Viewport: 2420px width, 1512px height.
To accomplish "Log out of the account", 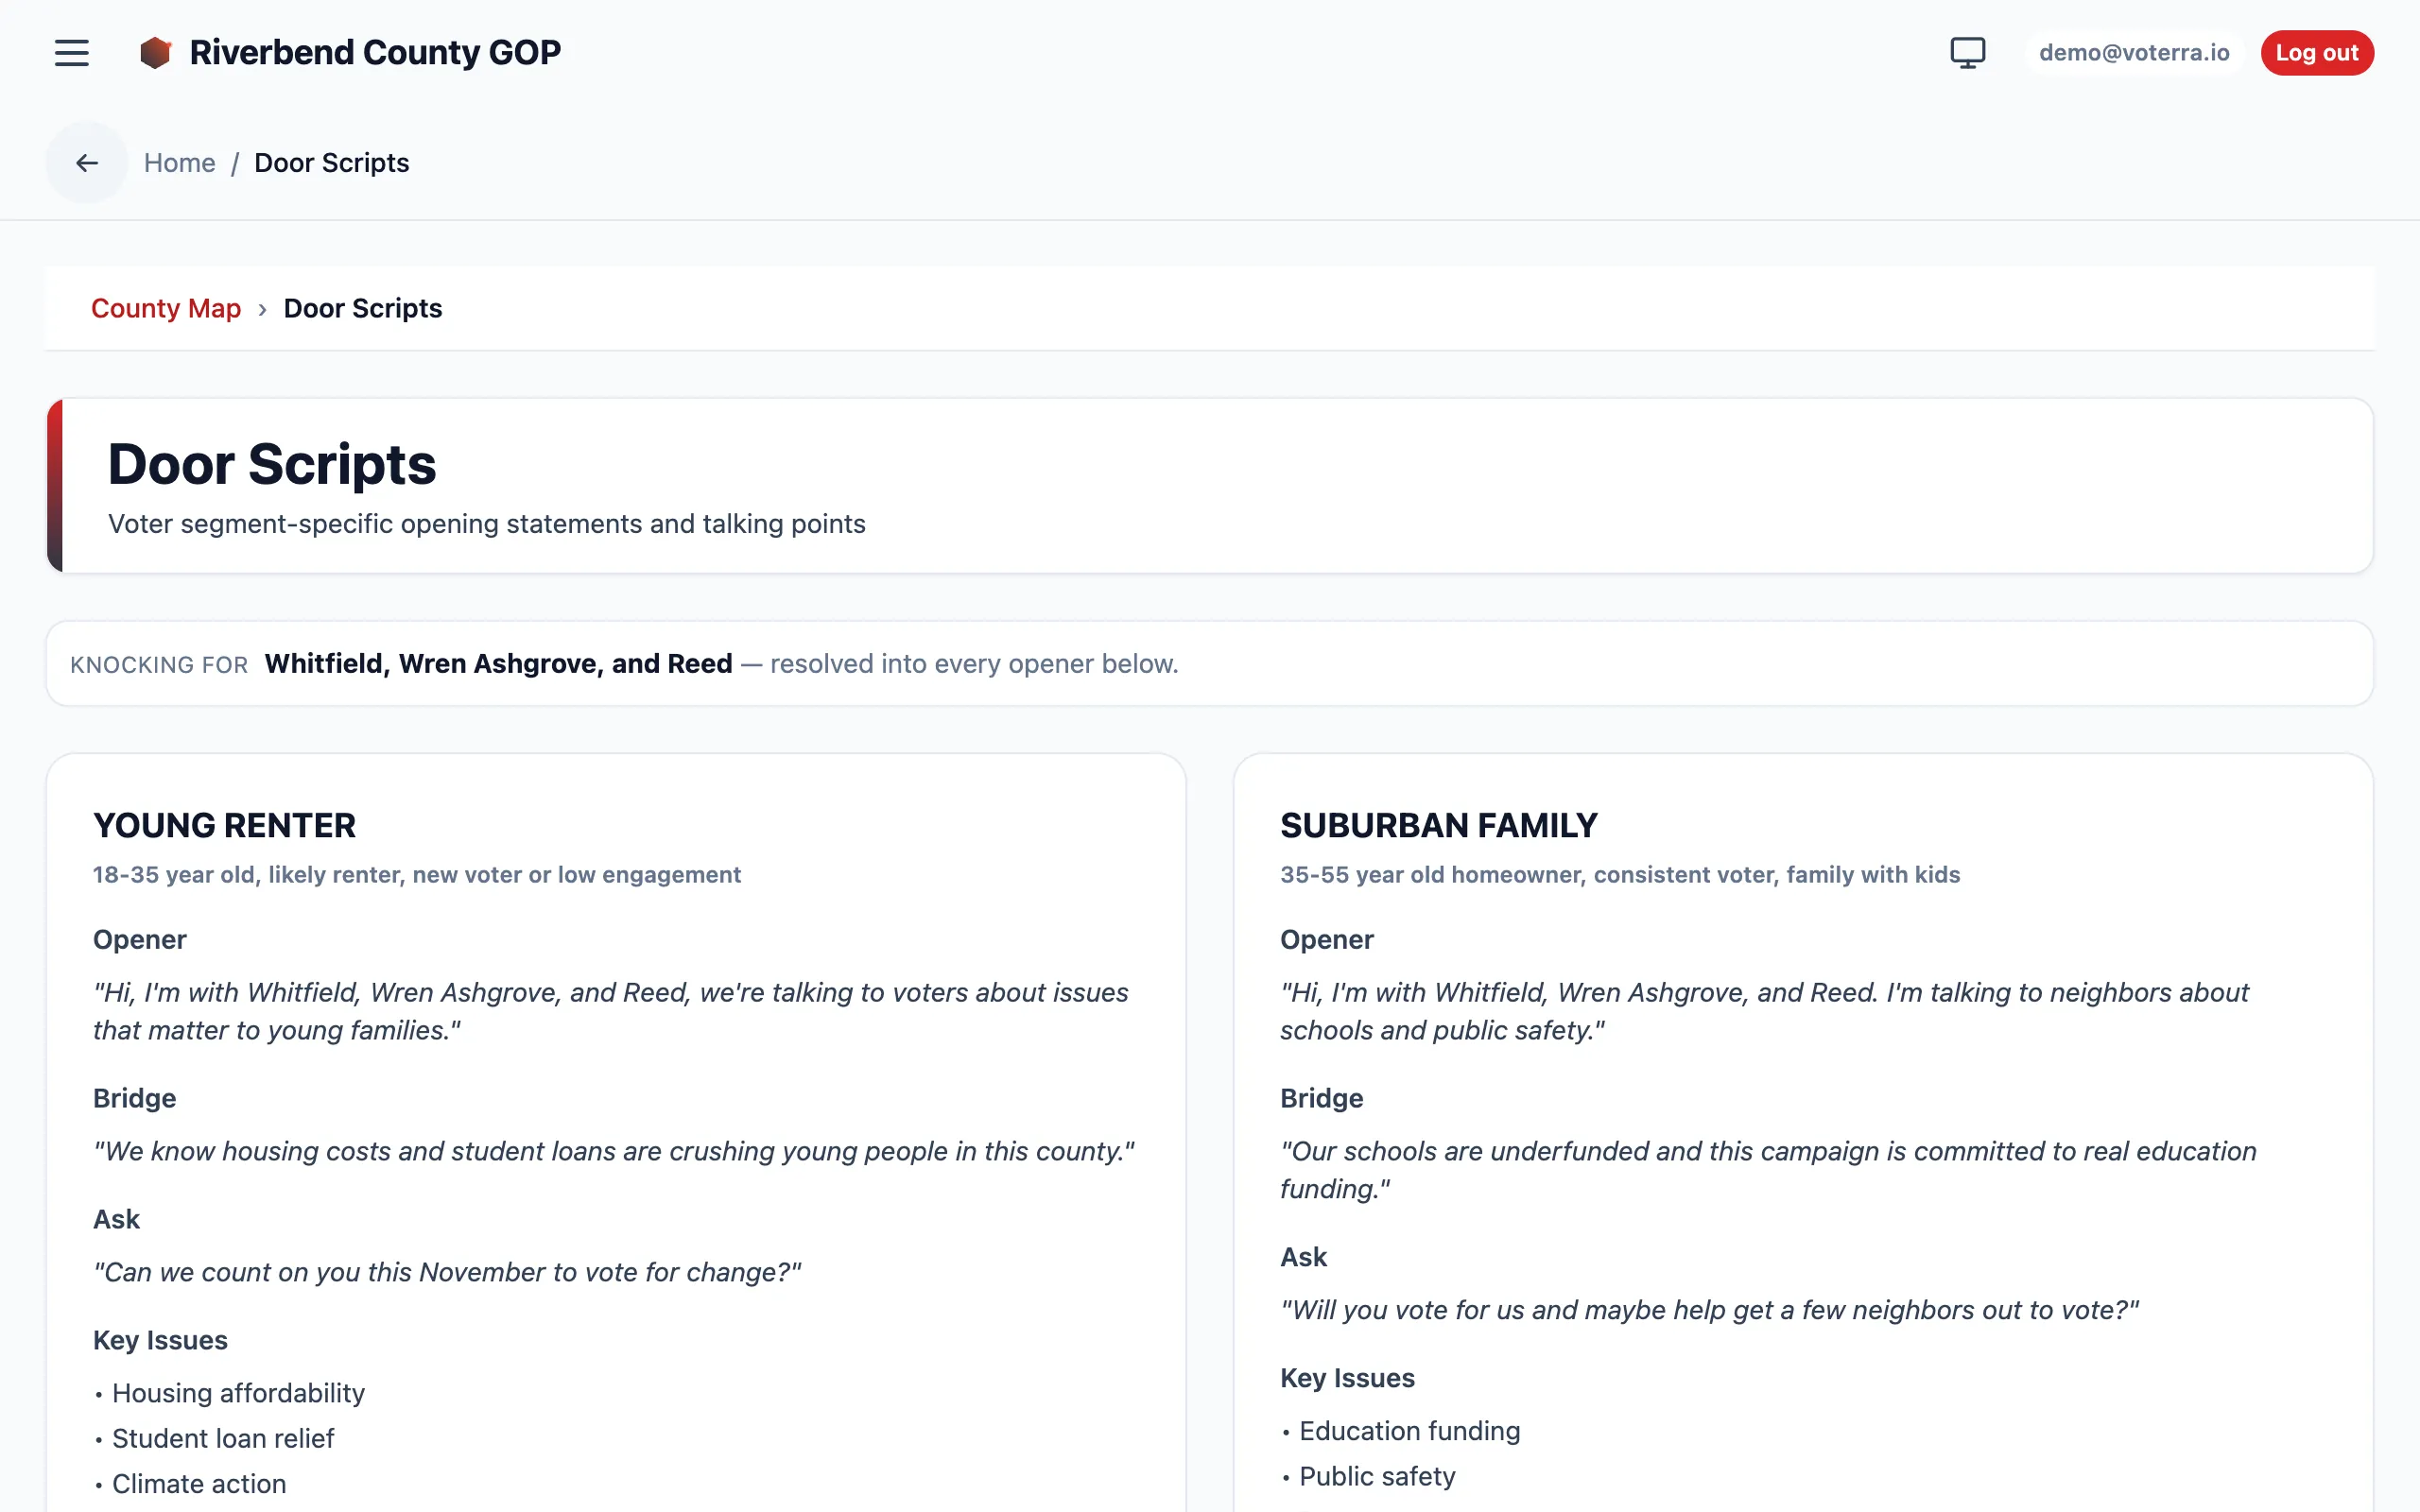I will [2316, 53].
